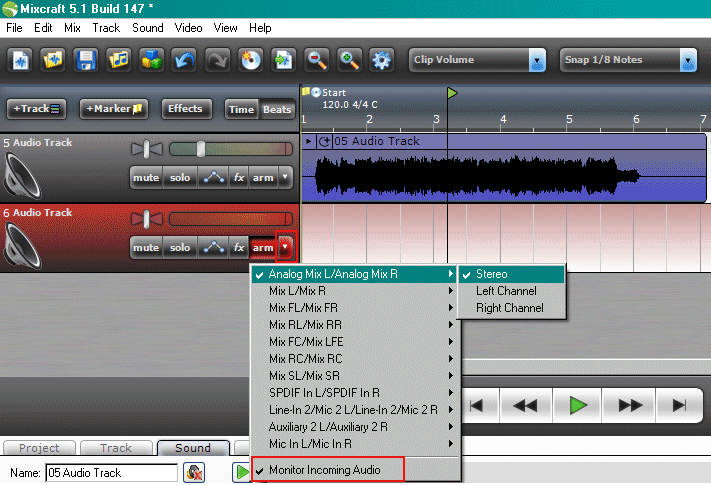Choose Auxiliary 2 L/Auxiliary 2 R input
Viewport: 711px width, 485px height.
point(356,427)
